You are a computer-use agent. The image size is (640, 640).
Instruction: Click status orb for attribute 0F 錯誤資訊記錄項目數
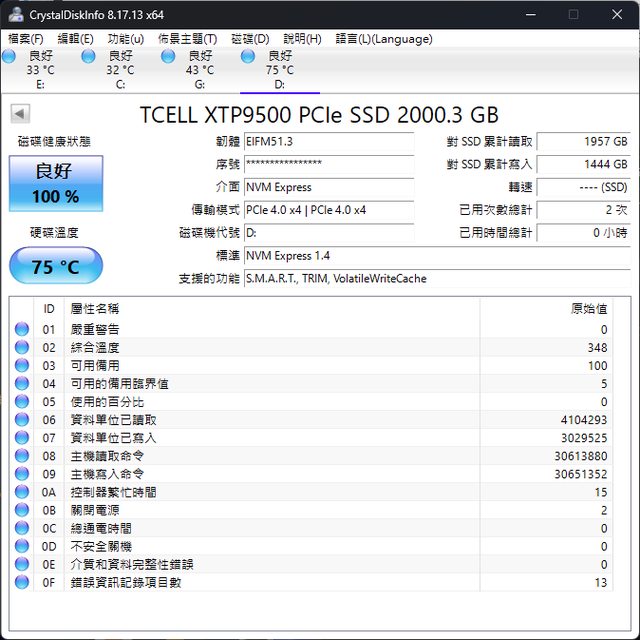click(x=22, y=582)
